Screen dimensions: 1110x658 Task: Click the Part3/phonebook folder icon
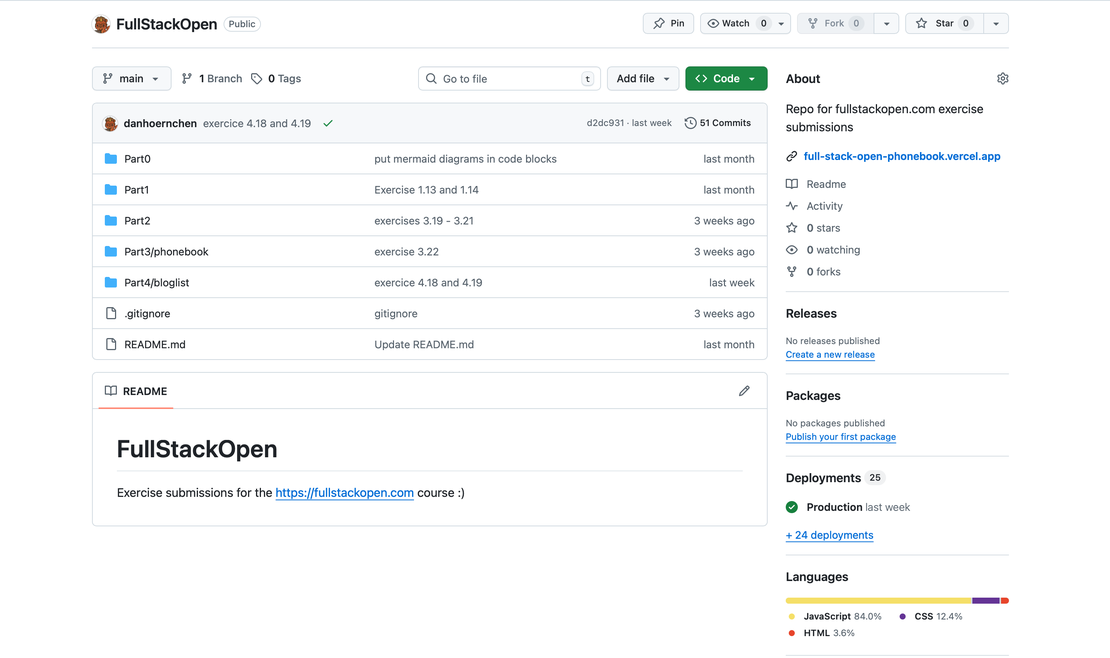click(110, 251)
